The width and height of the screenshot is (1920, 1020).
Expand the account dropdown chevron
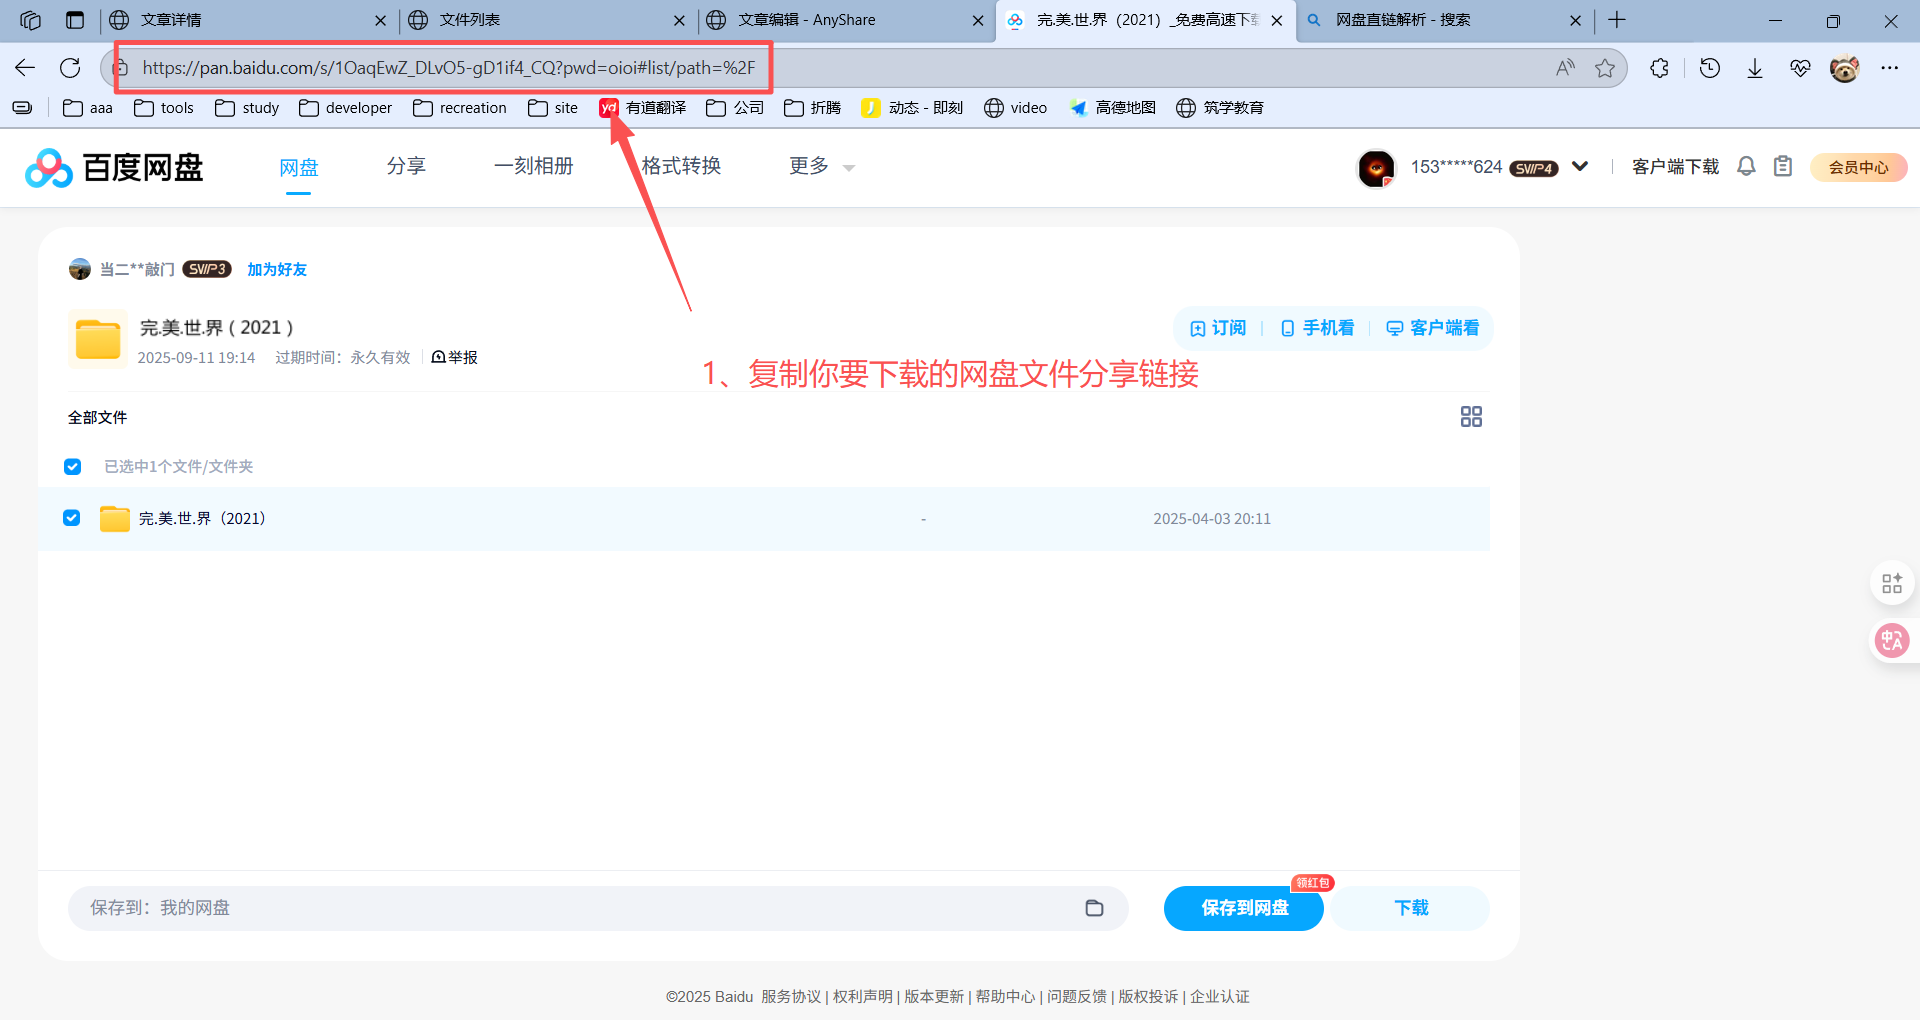[x=1580, y=167]
